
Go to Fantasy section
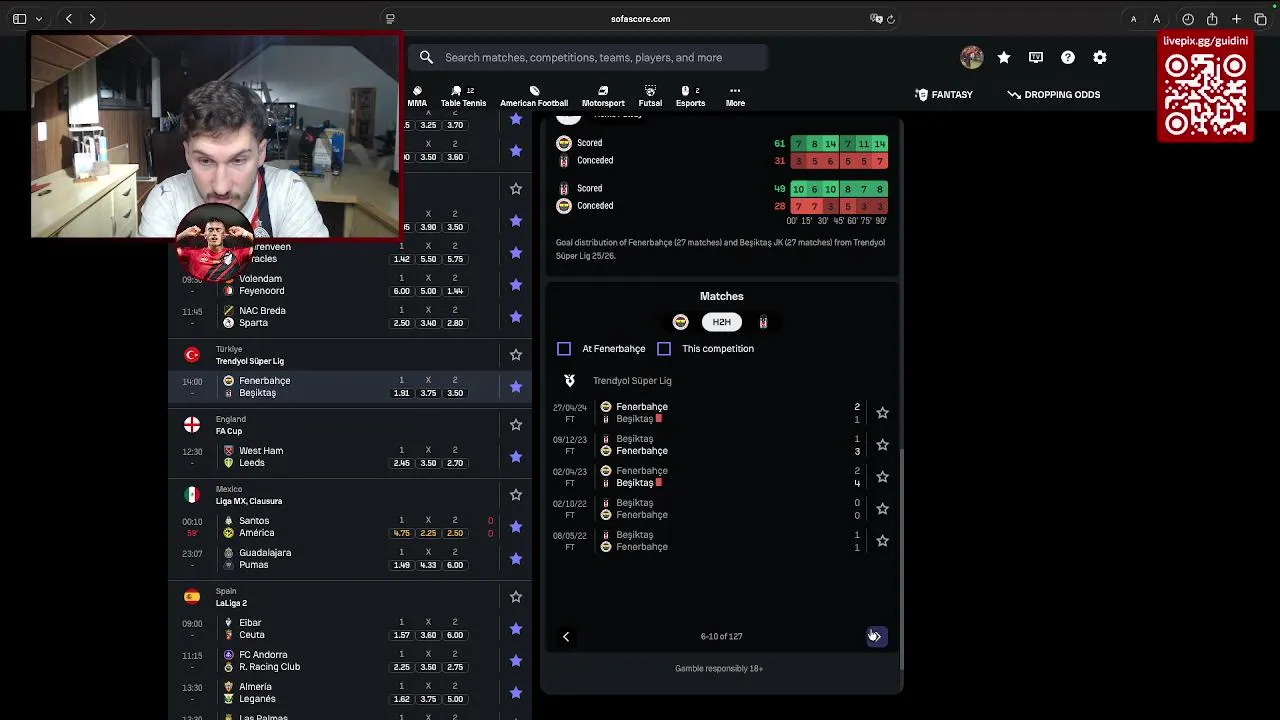[x=943, y=94]
